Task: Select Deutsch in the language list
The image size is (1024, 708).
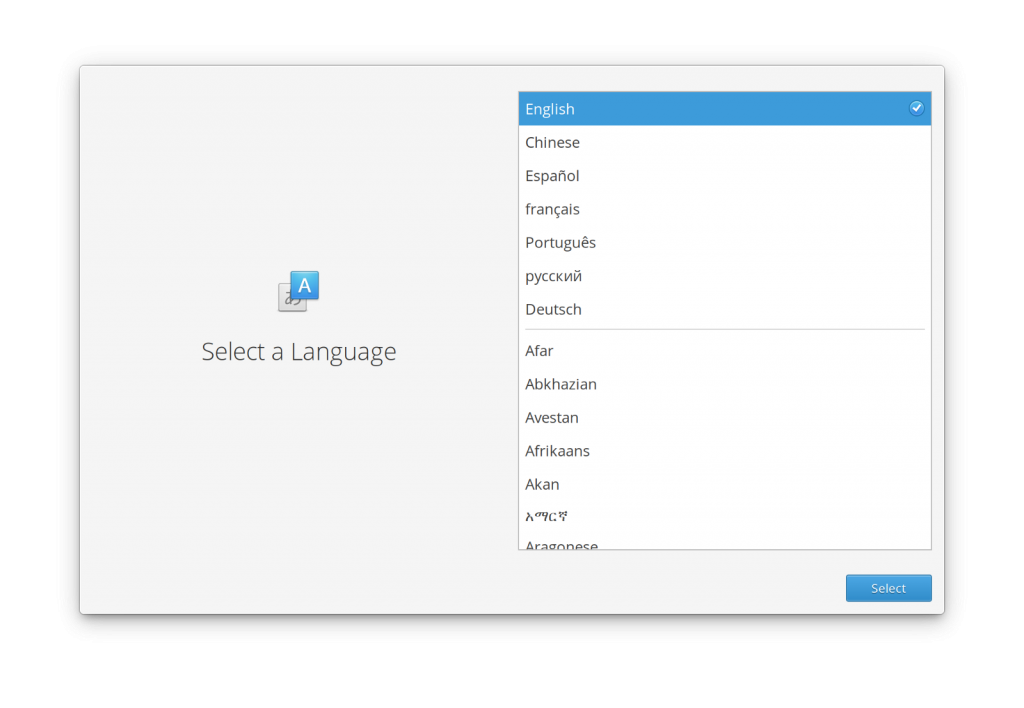Action: 553,309
